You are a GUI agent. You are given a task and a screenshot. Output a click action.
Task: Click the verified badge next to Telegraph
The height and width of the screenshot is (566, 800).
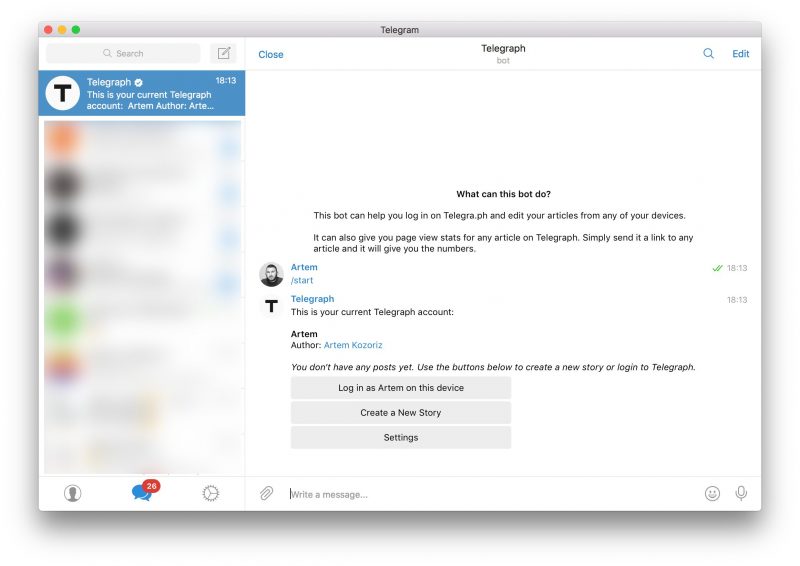tap(138, 82)
